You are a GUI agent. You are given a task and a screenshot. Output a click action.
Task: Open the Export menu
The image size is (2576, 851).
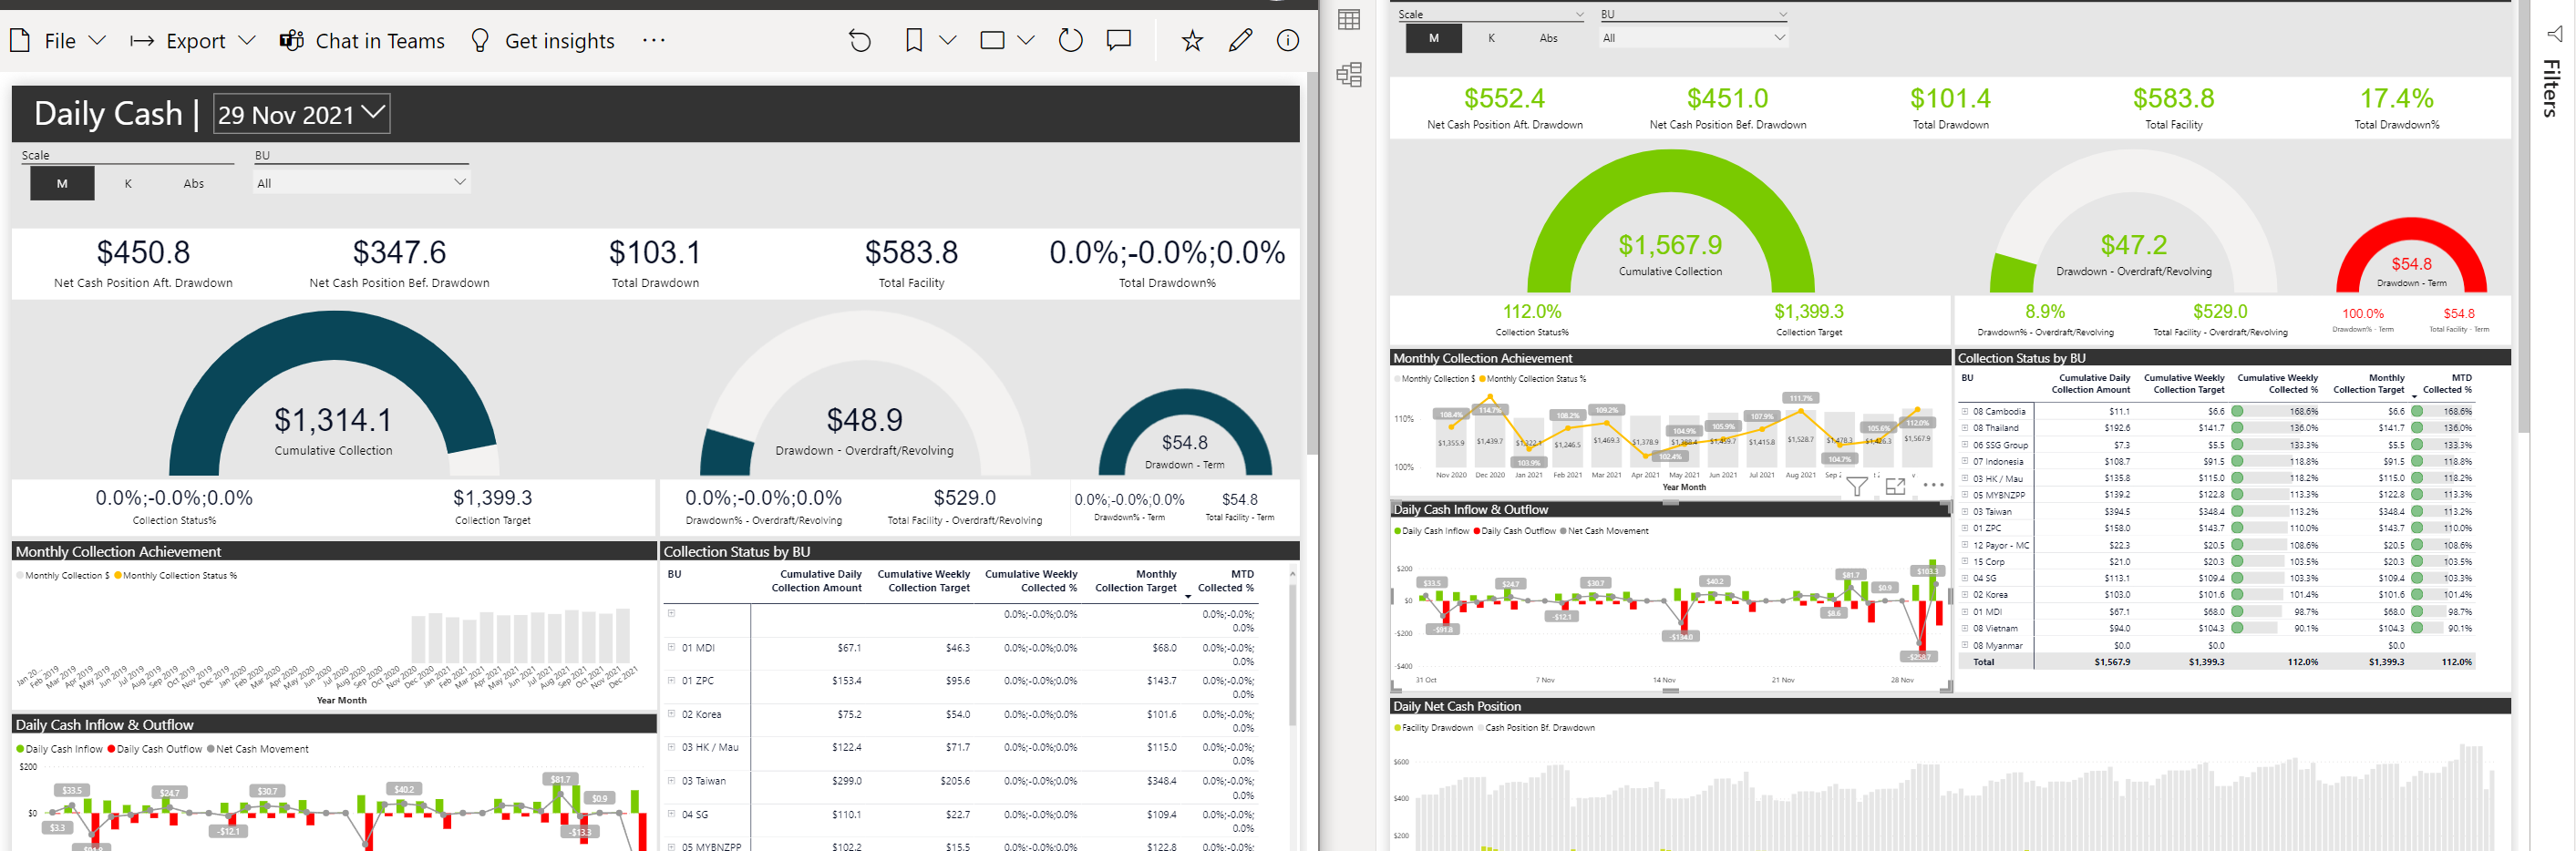point(193,41)
